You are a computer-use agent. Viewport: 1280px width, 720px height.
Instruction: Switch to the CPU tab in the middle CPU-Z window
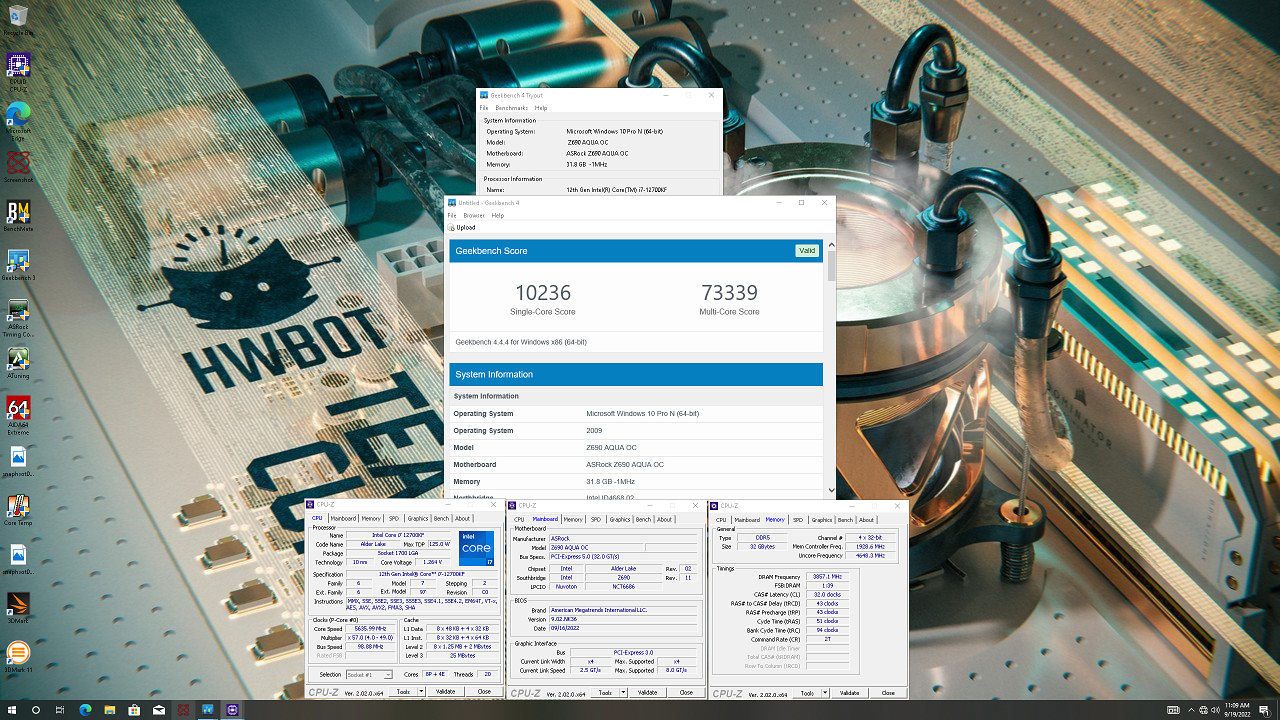point(519,520)
